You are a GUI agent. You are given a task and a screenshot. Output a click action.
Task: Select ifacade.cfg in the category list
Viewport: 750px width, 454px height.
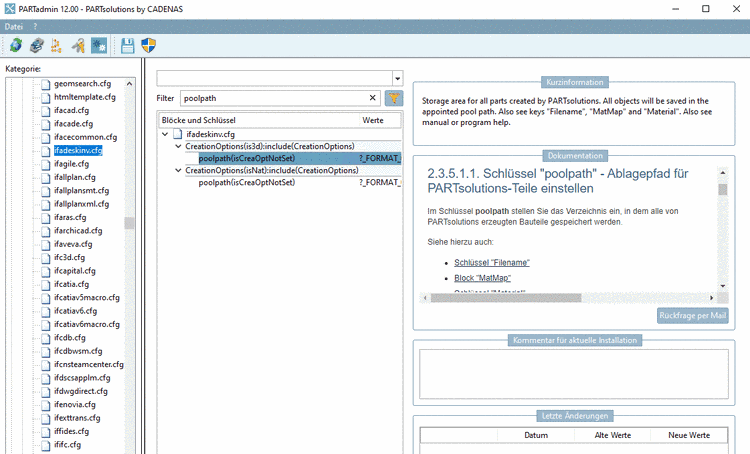73,124
